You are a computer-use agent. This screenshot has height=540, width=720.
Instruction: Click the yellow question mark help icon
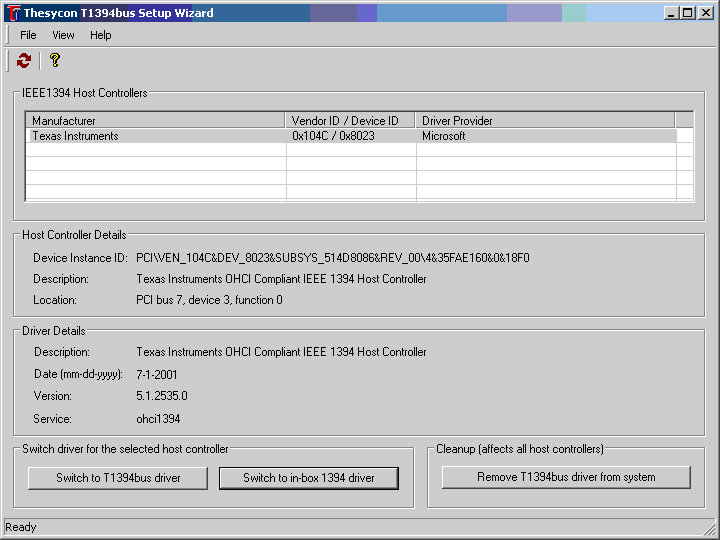click(x=55, y=61)
